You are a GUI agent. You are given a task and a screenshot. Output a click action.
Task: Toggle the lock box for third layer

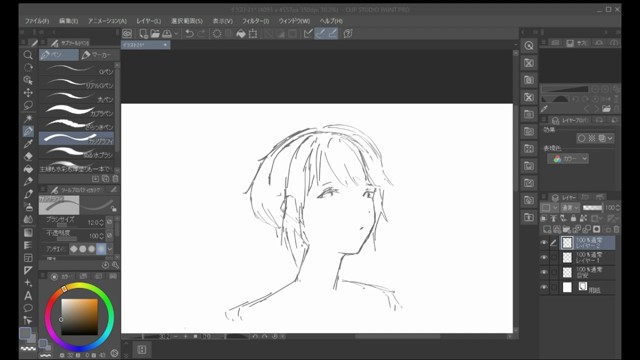[x=554, y=272]
